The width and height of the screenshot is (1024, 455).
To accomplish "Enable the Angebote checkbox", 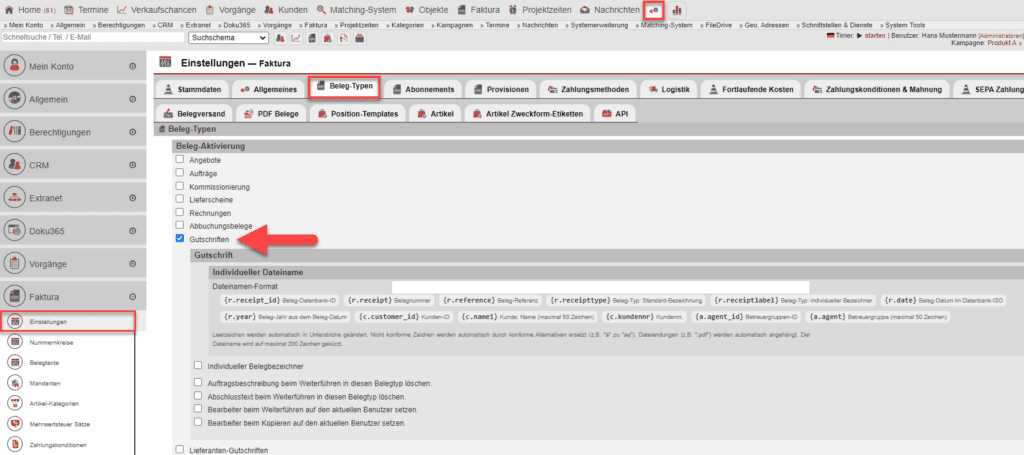I will point(180,159).
